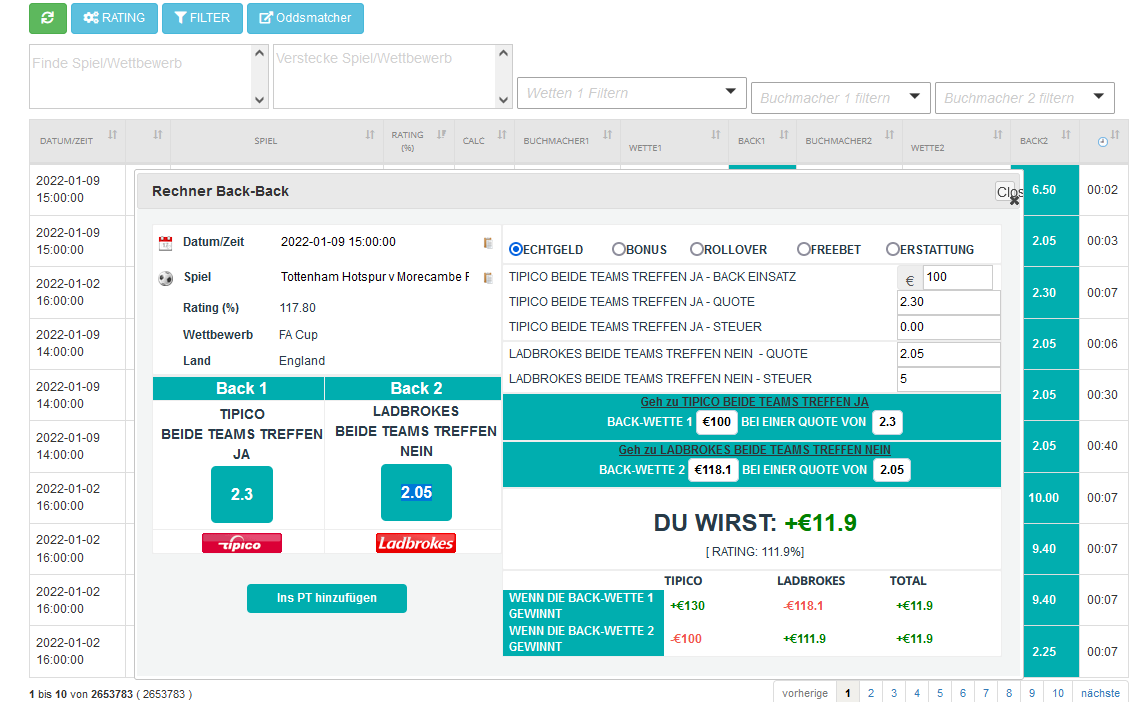This screenshot has height=702, width=1142.
Task: Sort by BUCHMACHER2 column sort icon
Action: 889,135
